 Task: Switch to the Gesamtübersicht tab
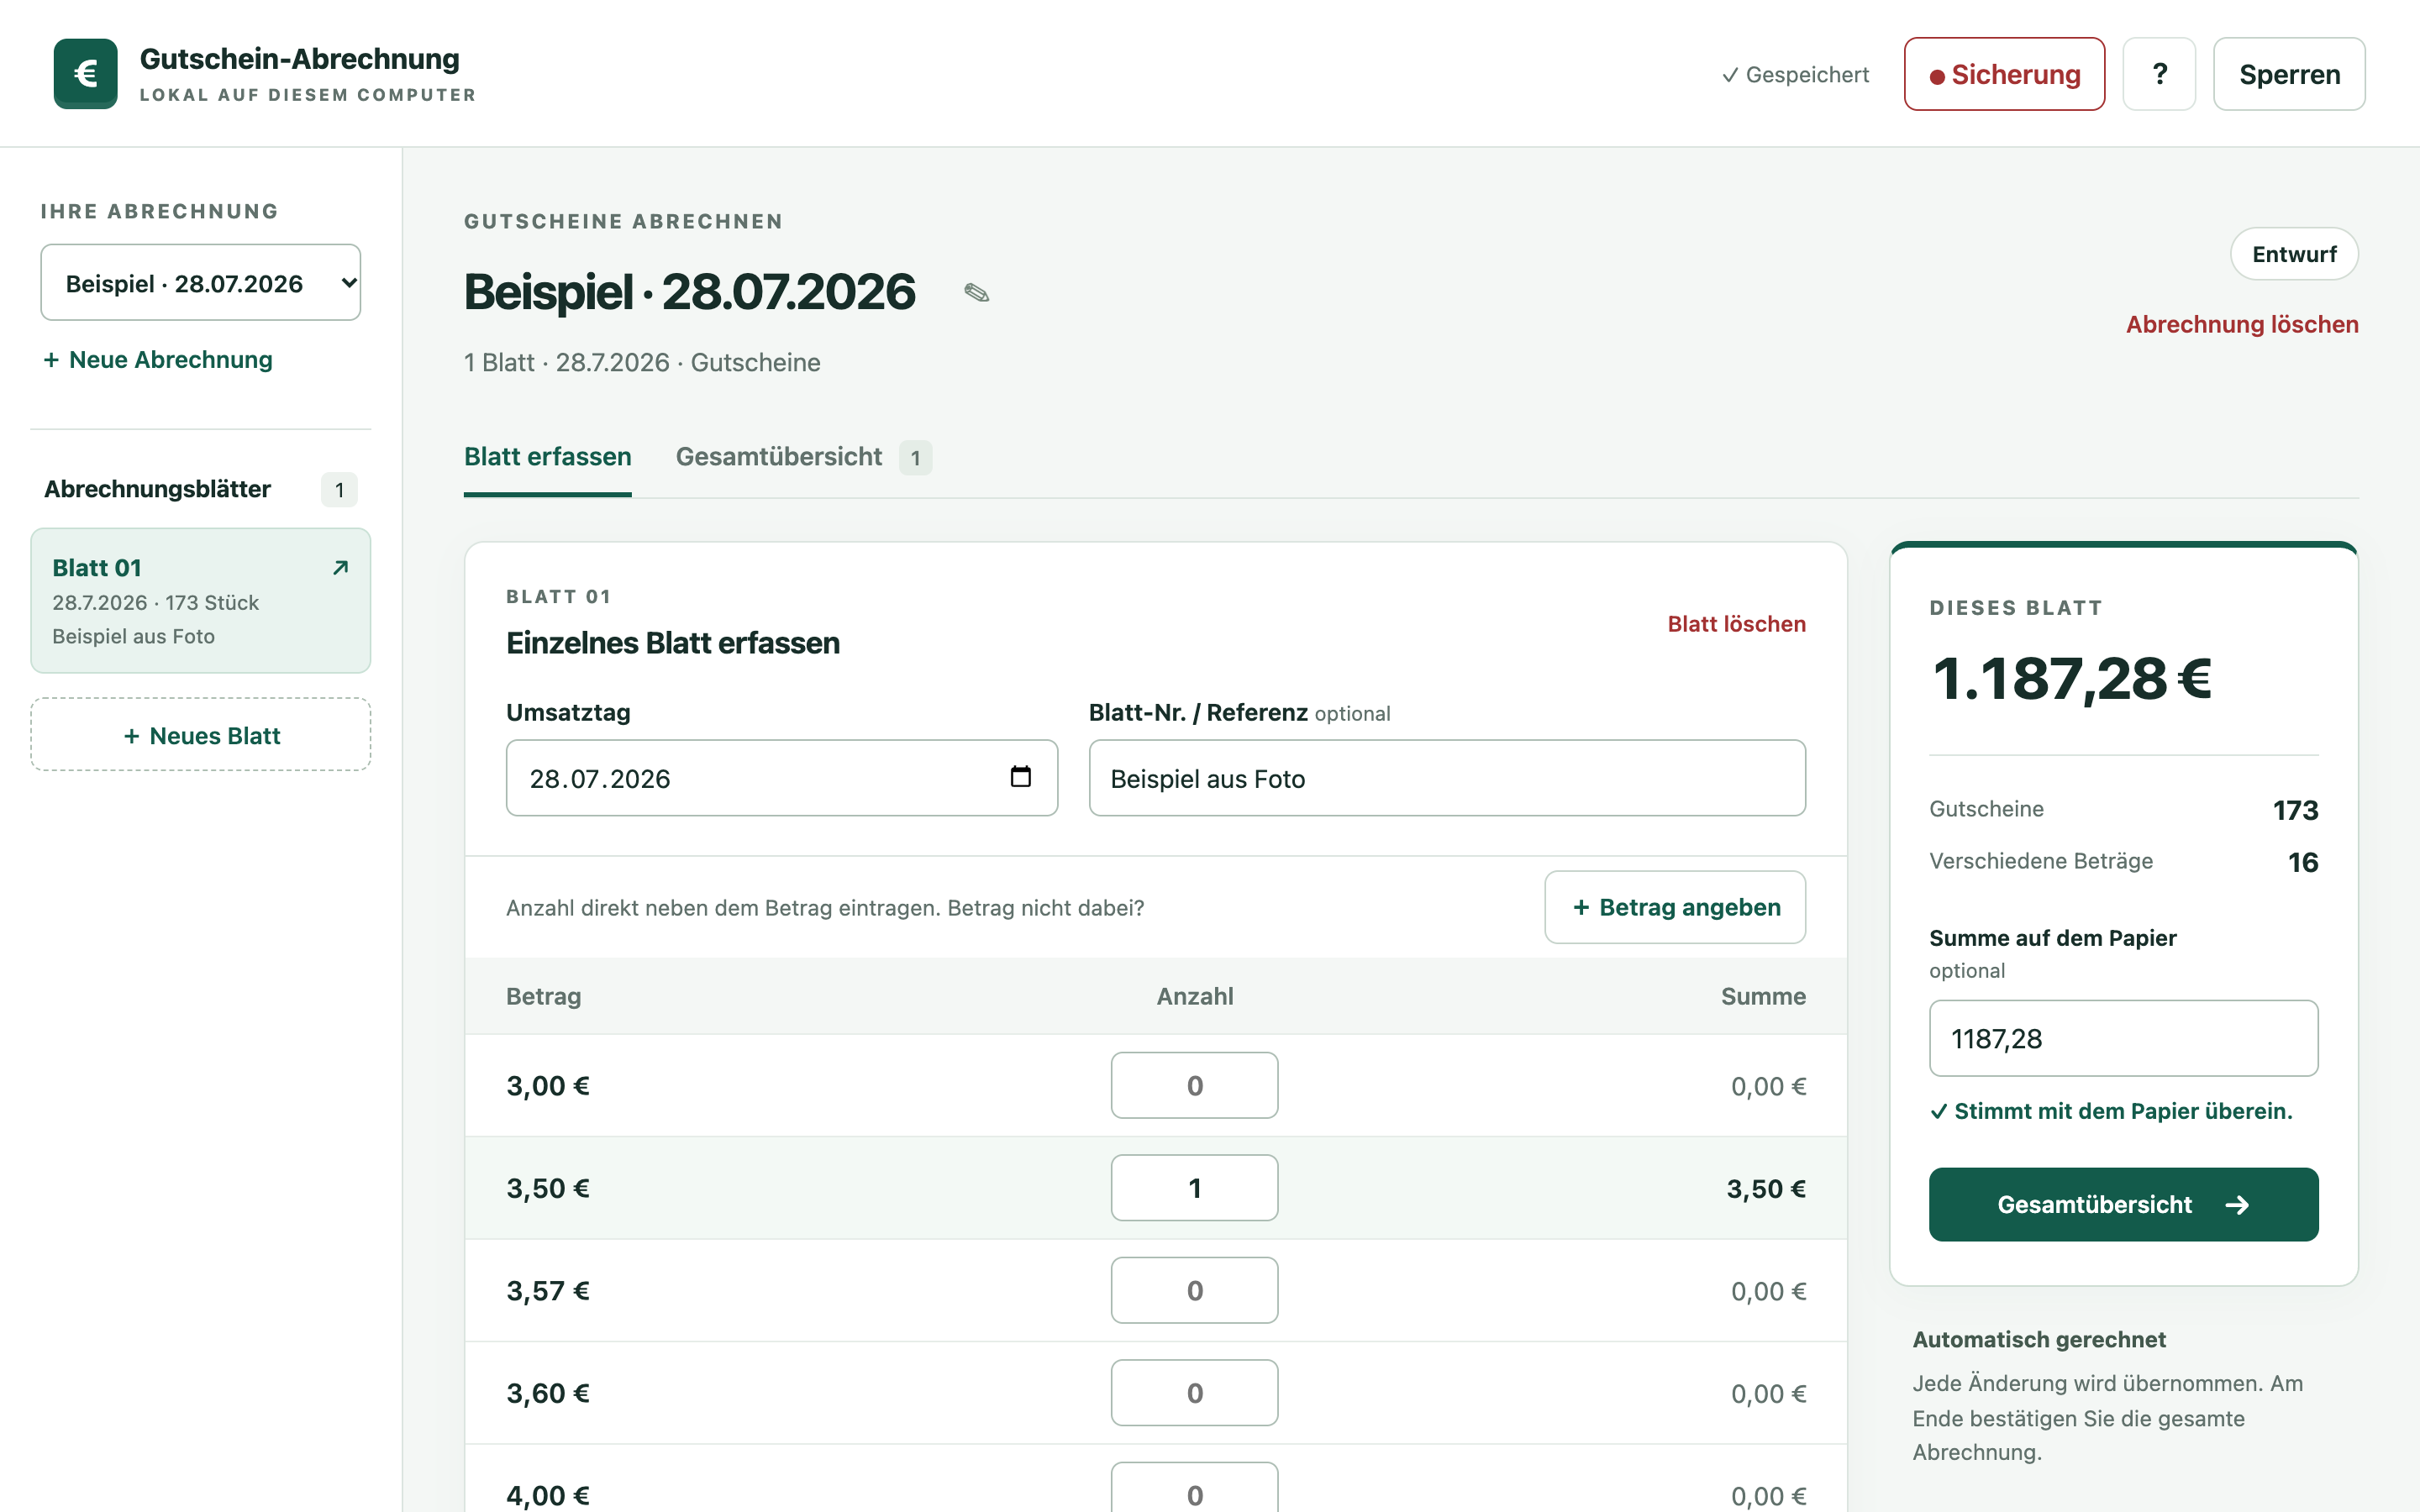803,457
